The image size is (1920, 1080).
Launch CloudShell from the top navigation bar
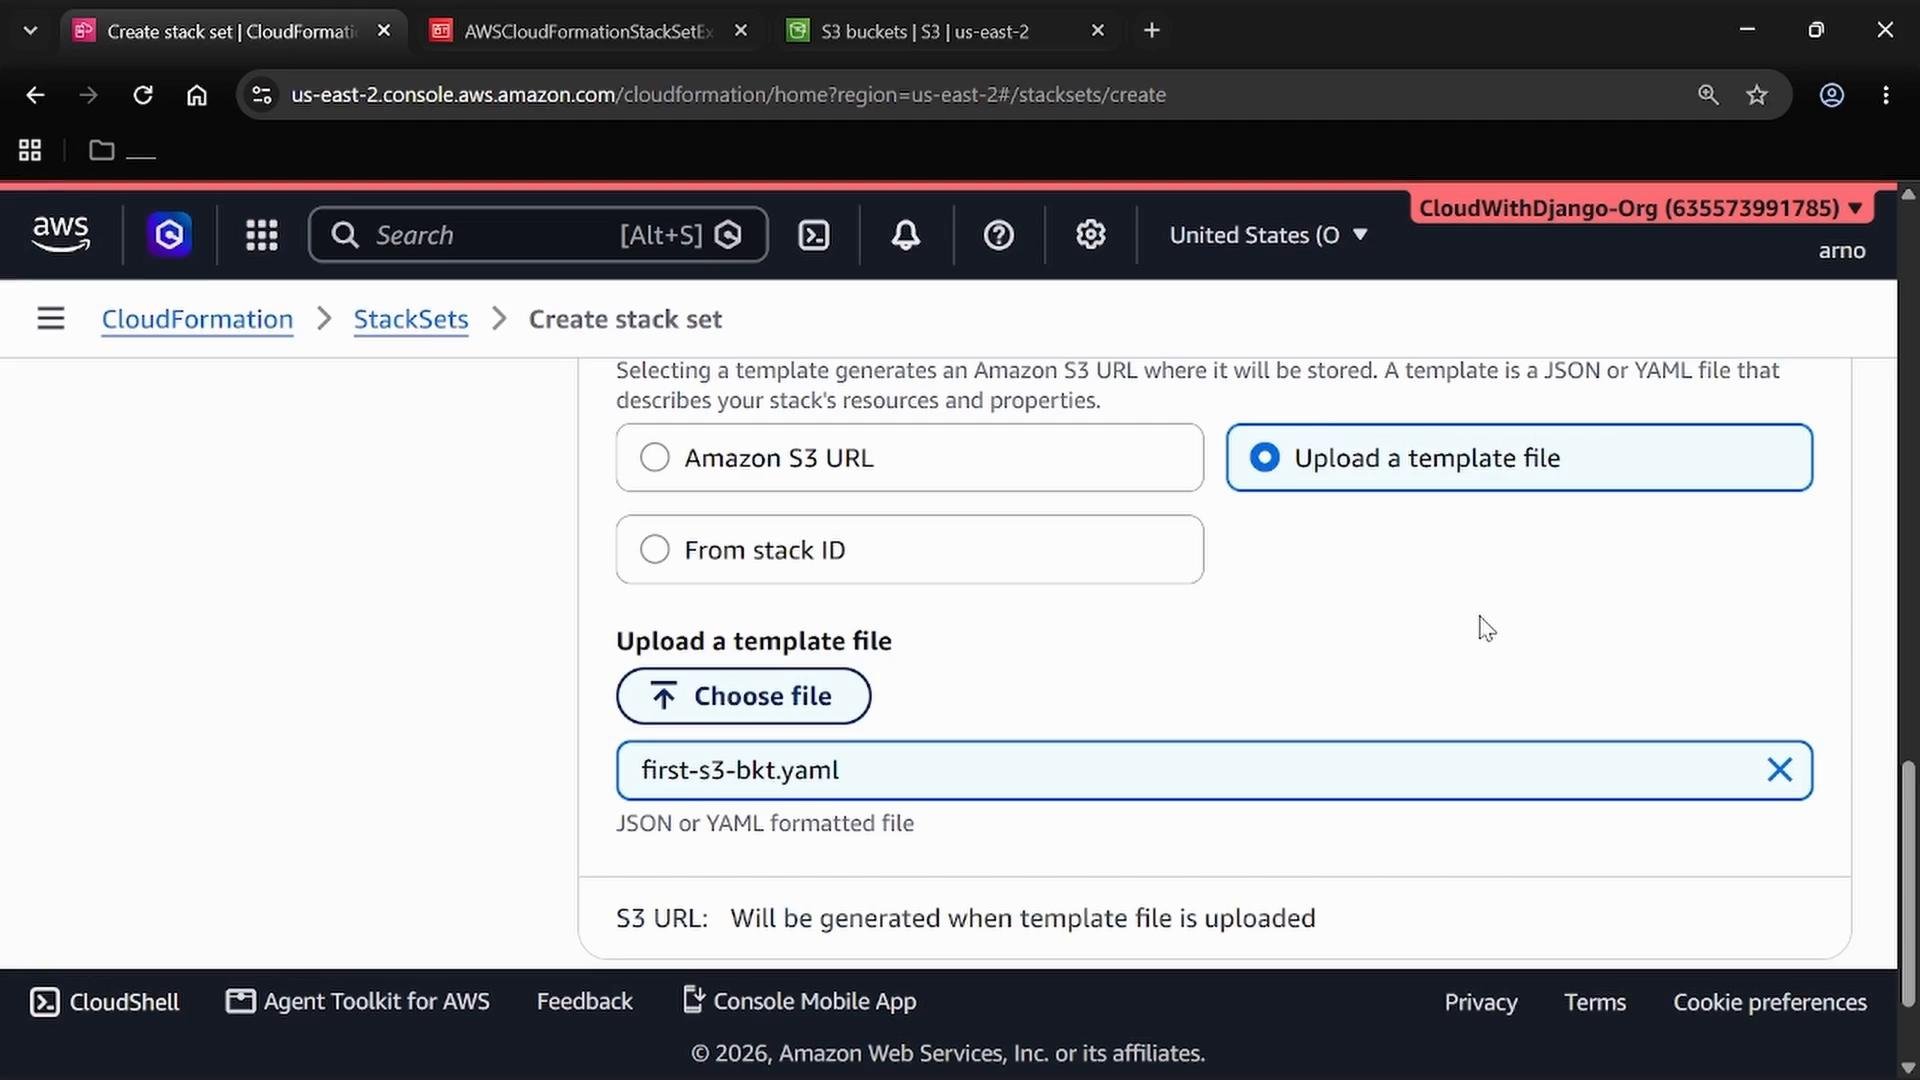(814, 235)
